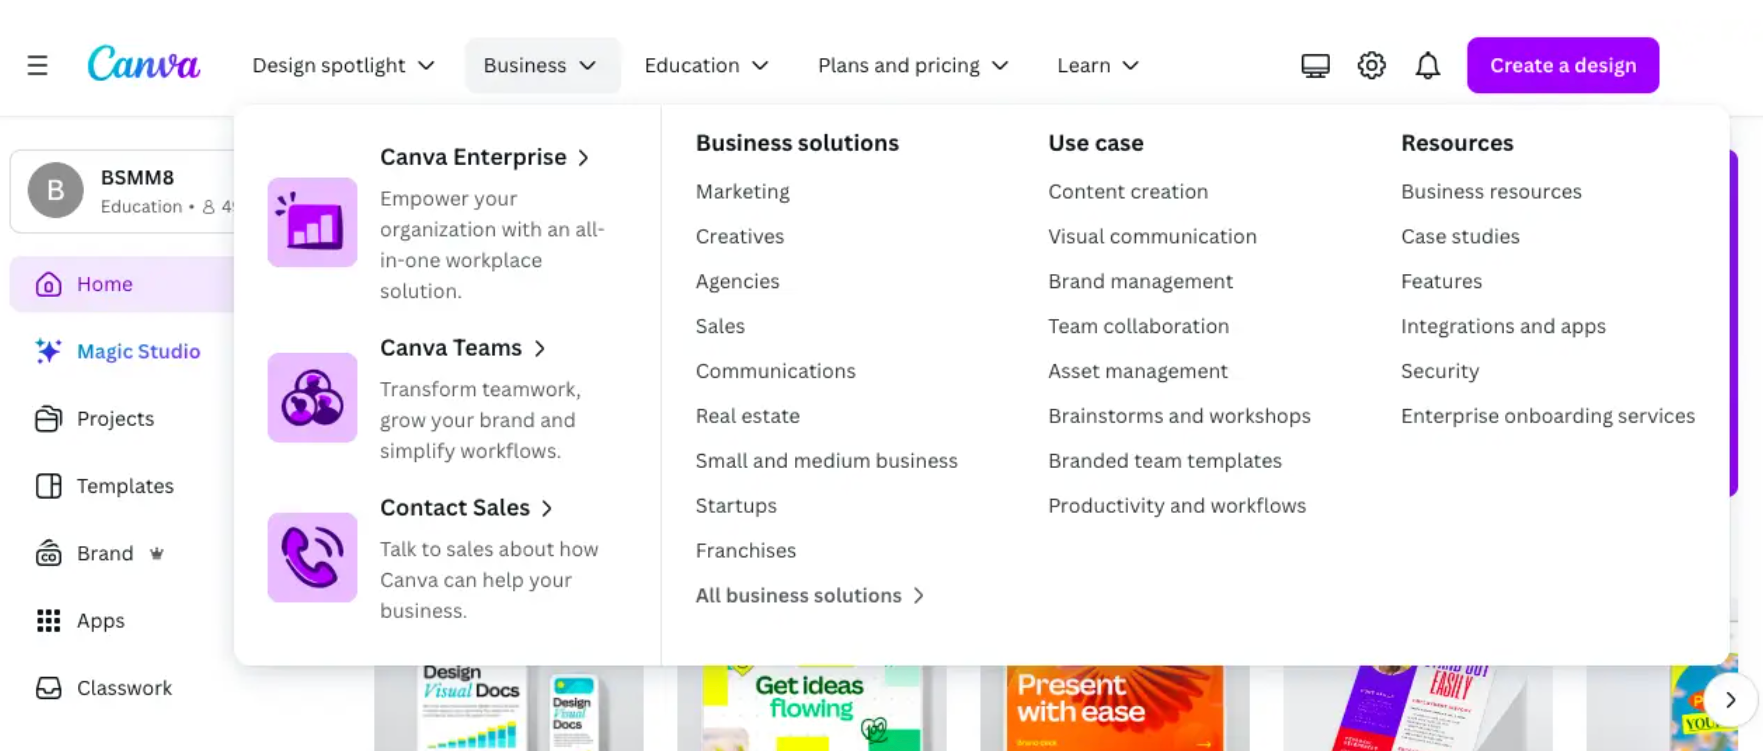Select Startups menu entry
The height and width of the screenshot is (751, 1763).
click(736, 506)
